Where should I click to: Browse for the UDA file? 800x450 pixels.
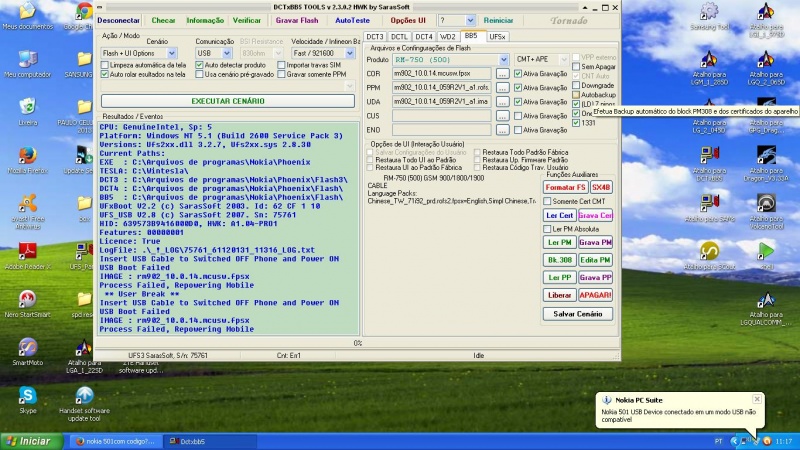502,102
